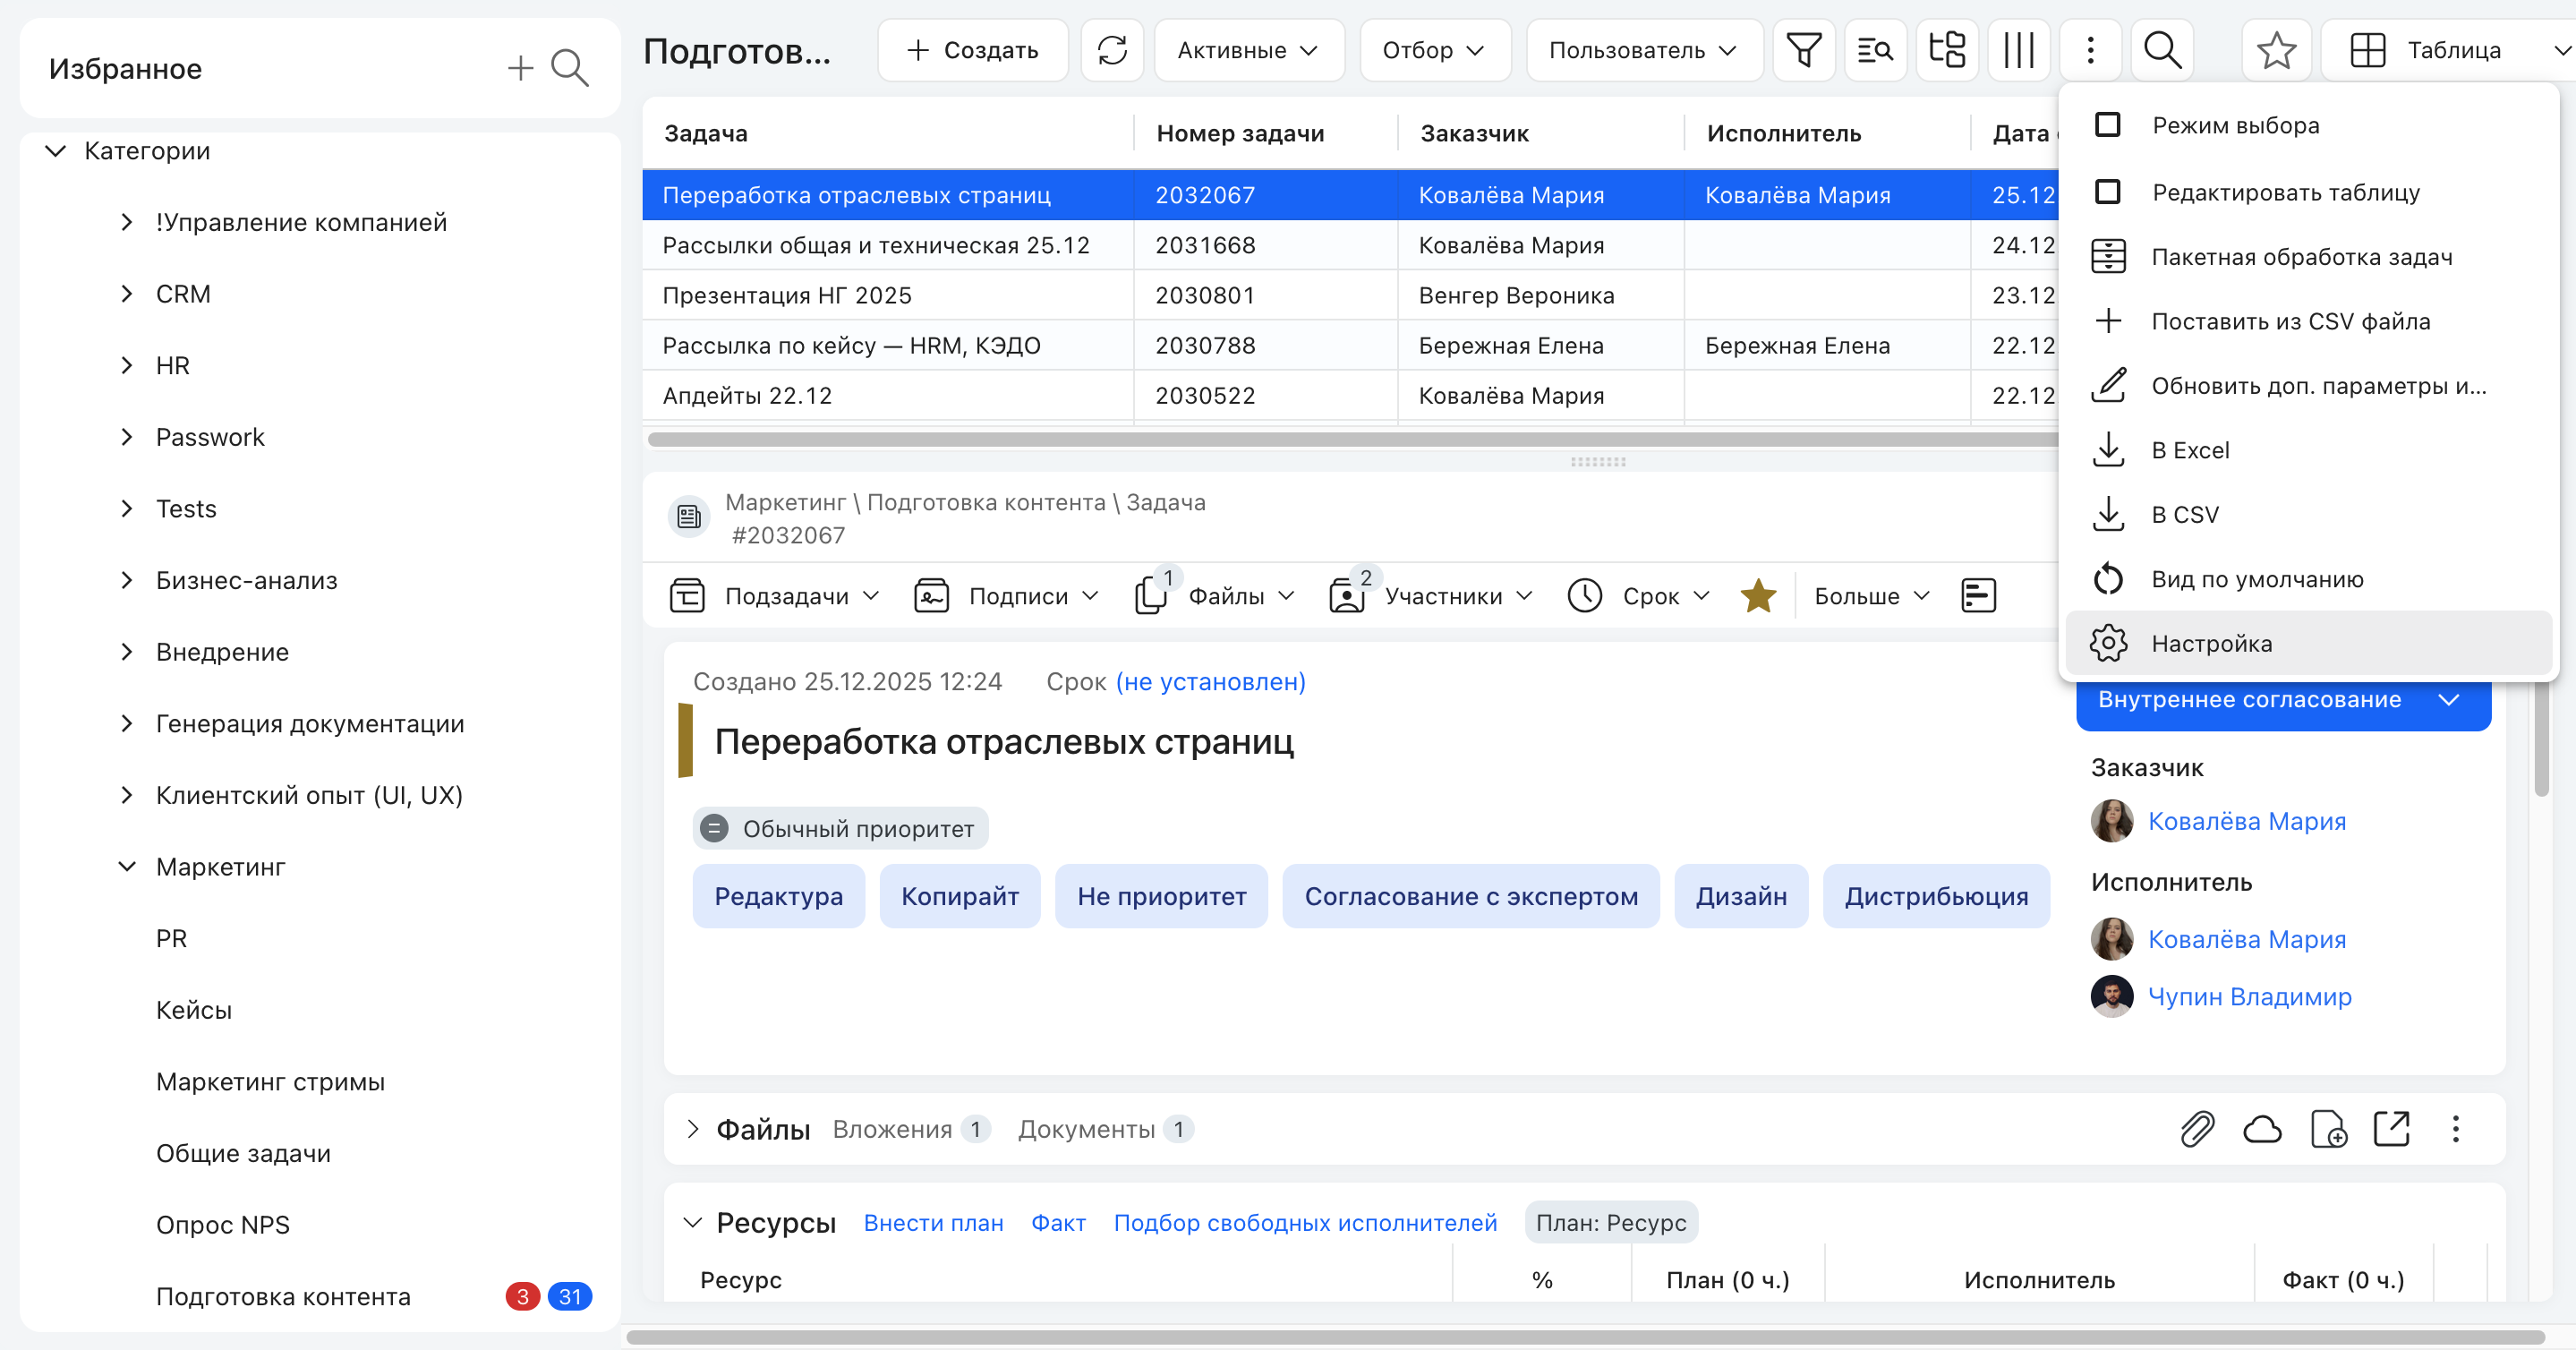Export list В Excel
The image size is (2576, 1350).
point(2308,450)
